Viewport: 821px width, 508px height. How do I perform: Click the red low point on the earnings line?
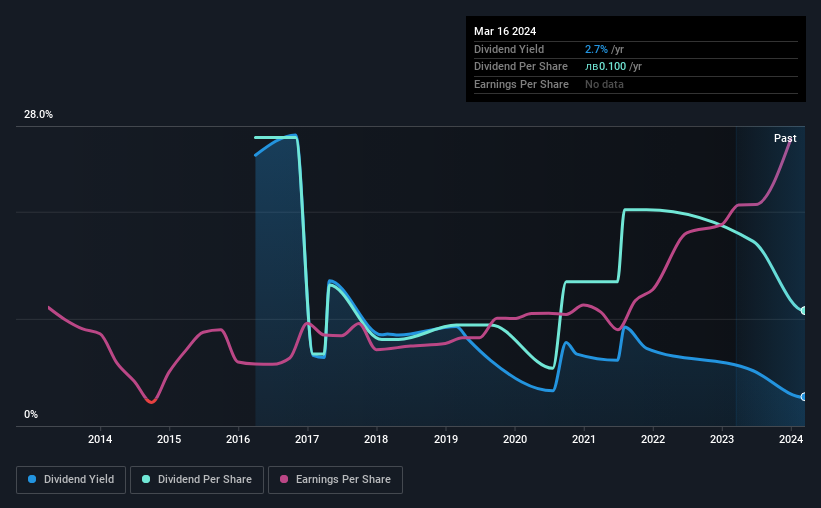point(151,401)
